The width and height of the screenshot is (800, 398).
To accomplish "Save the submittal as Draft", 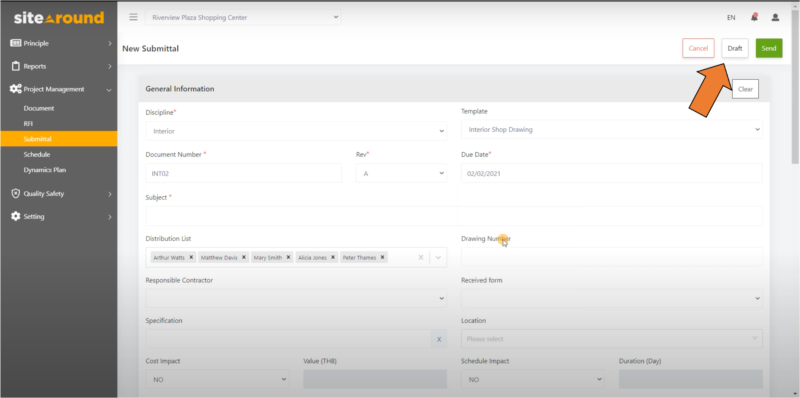I will point(735,48).
